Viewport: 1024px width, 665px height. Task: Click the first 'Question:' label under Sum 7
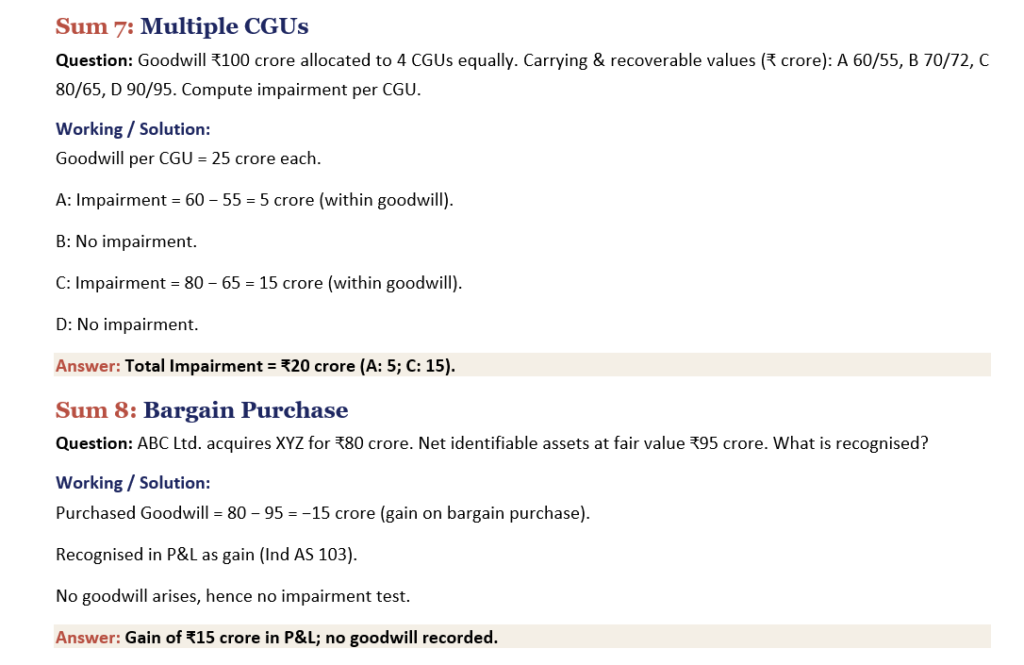[x=94, y=61]
